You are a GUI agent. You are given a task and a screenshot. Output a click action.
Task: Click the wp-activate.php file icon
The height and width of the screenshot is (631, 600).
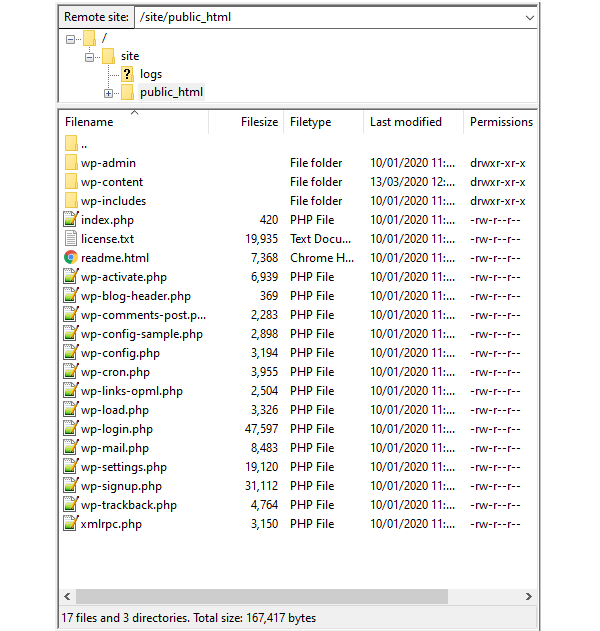[x=70, y=276]
